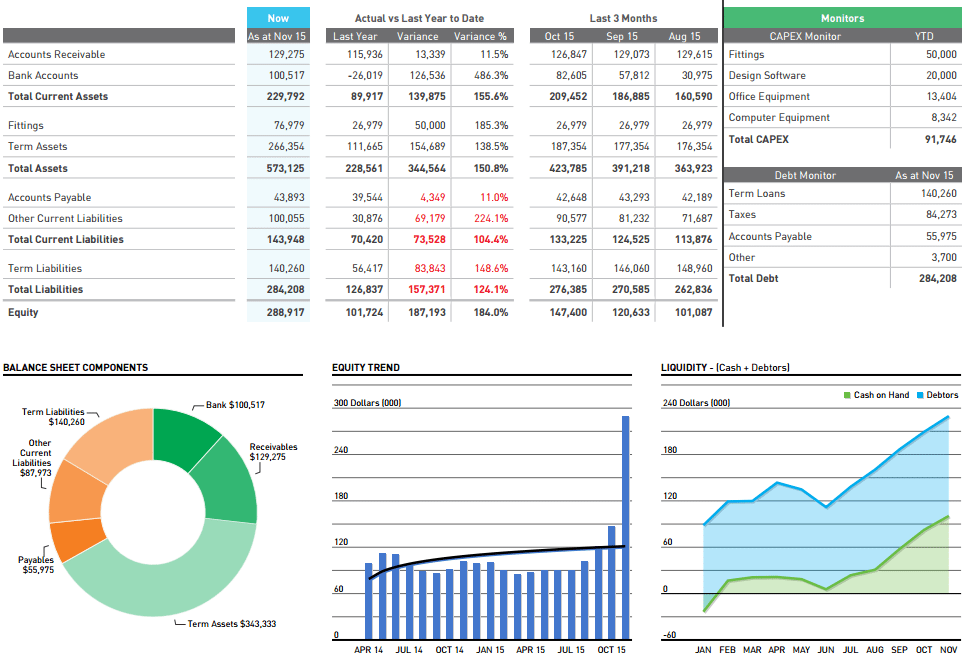Click the Bank Accounts last year value -26,019

[x=365, y=75]
